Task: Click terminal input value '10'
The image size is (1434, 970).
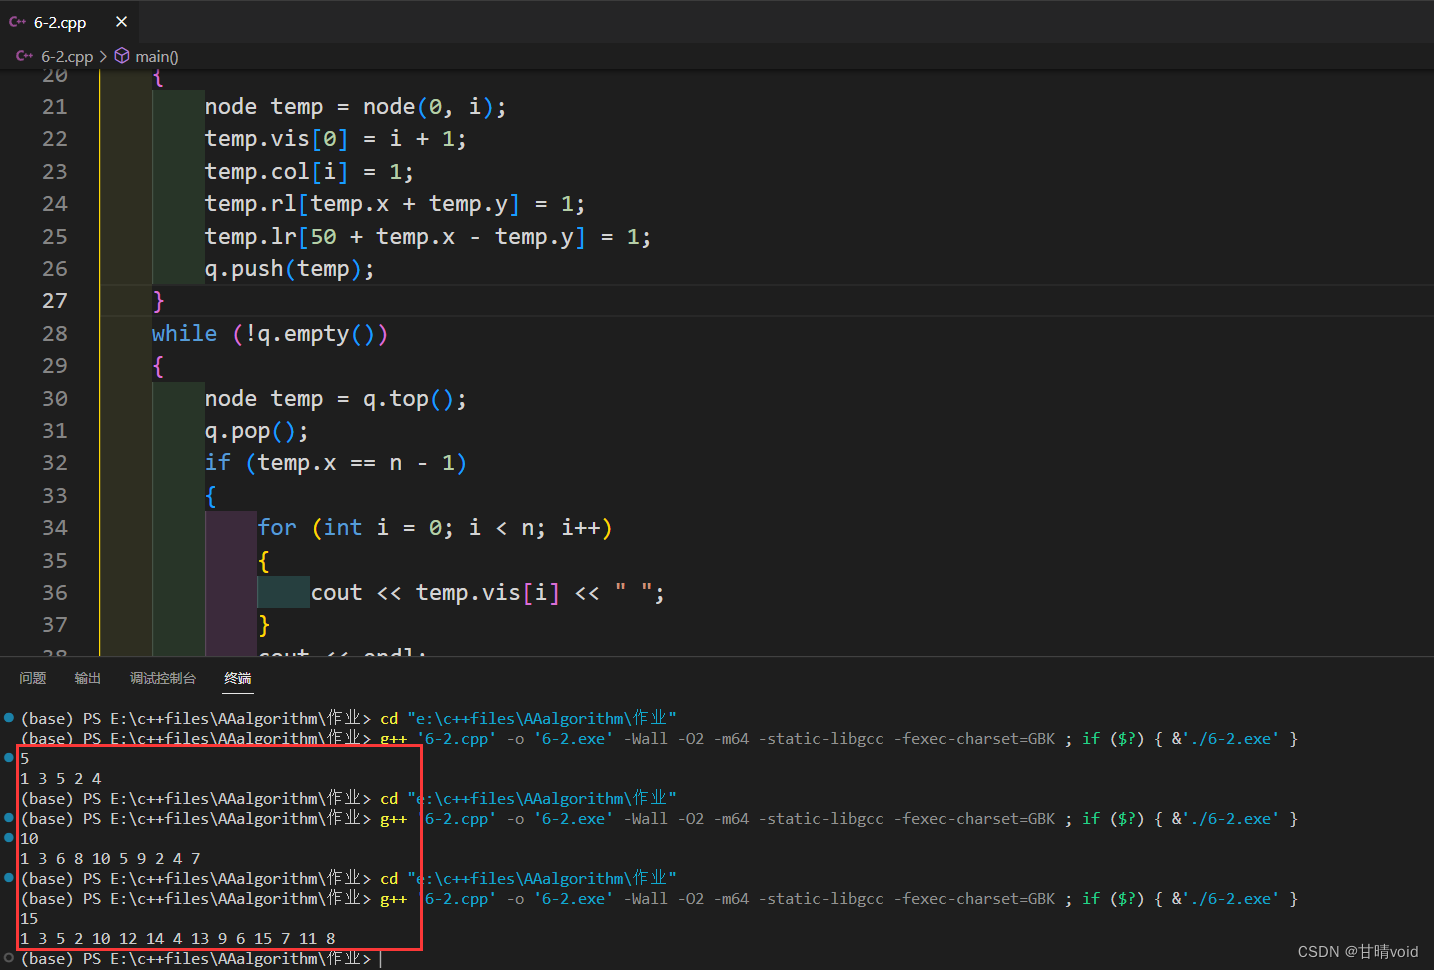Action: pos(29,839)
